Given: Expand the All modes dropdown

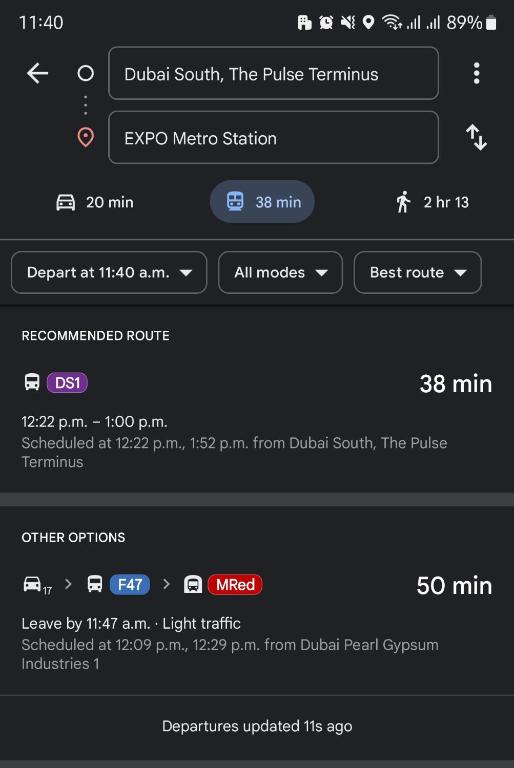Looking at the screenshot, I should pyautogui.click(x=280, y=272).
